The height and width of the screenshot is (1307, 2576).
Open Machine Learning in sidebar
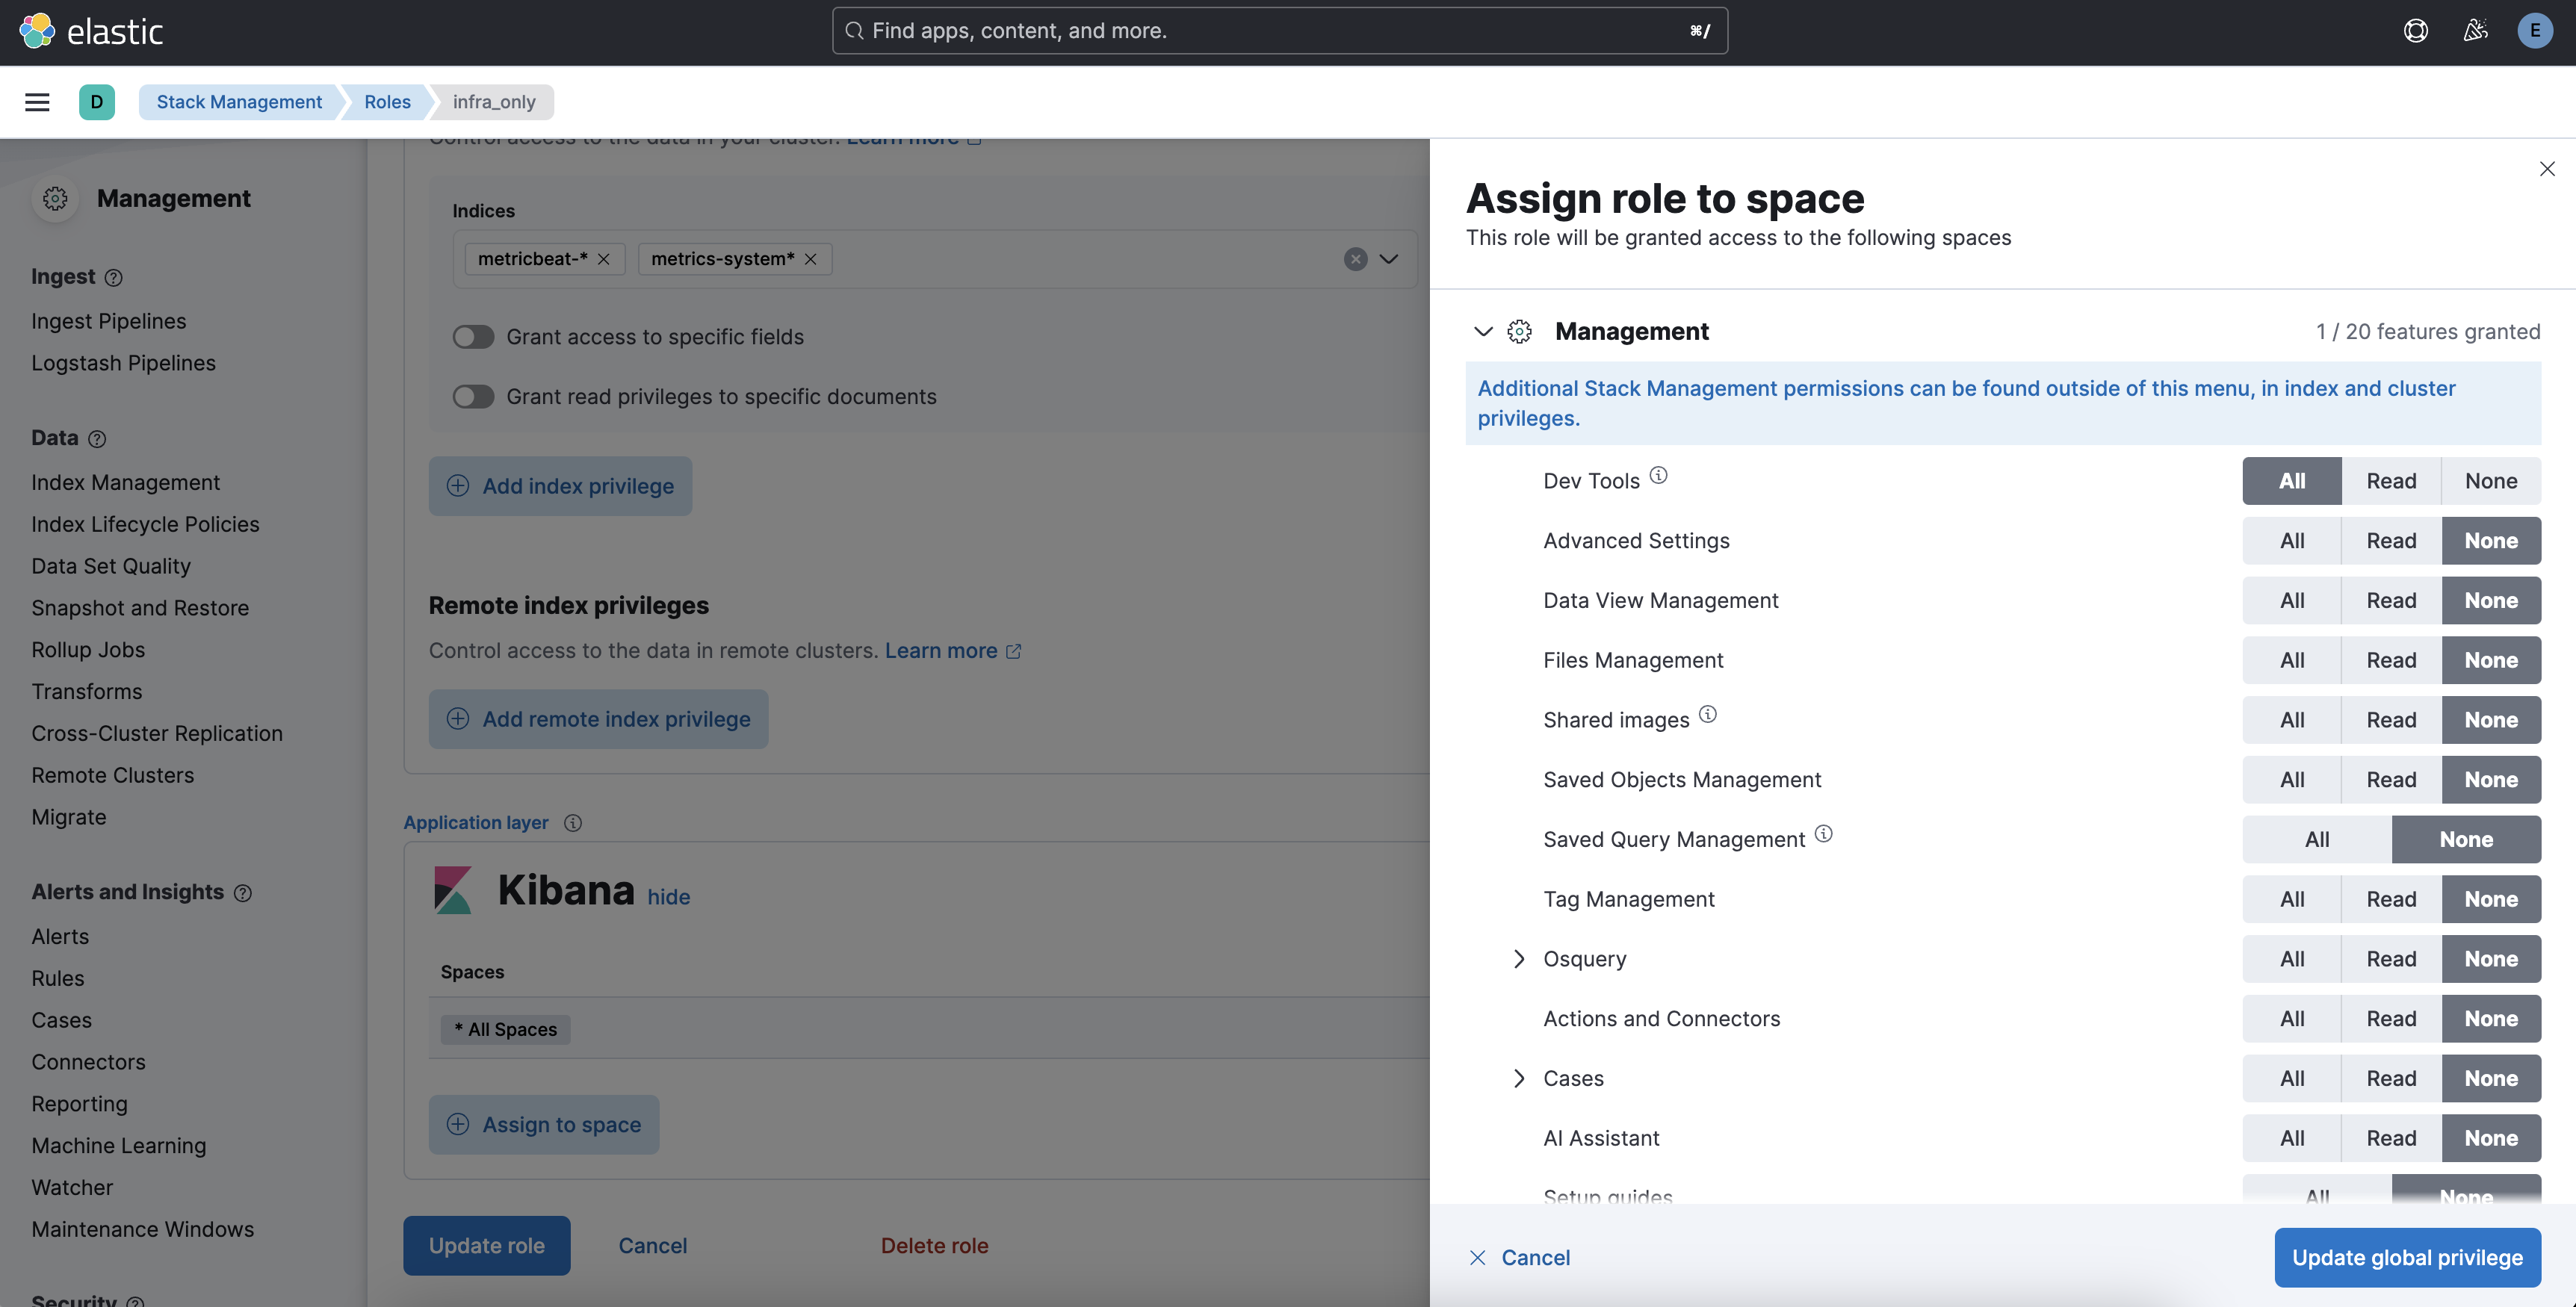(118, 1147)
